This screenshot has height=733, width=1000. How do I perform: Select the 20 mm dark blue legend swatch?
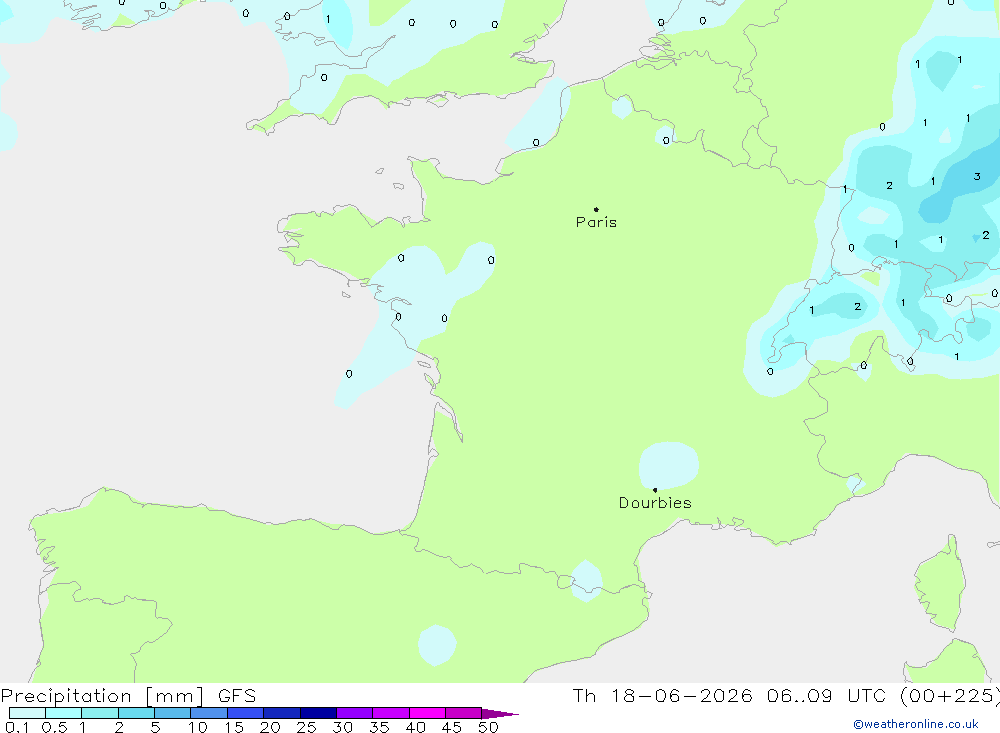[281, 713]
